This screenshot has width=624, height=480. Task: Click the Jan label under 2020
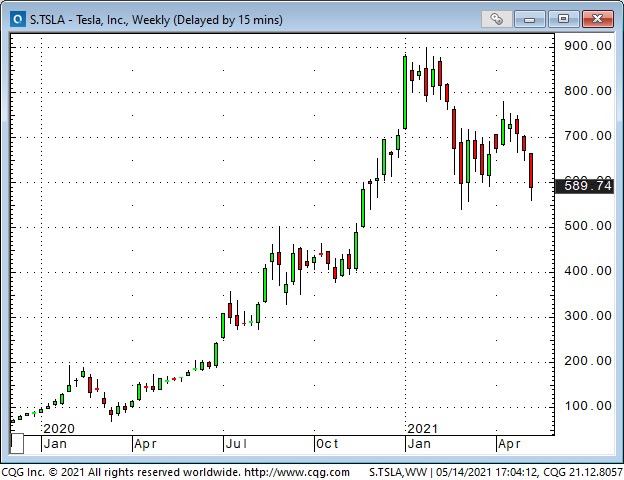click(55, 443)
